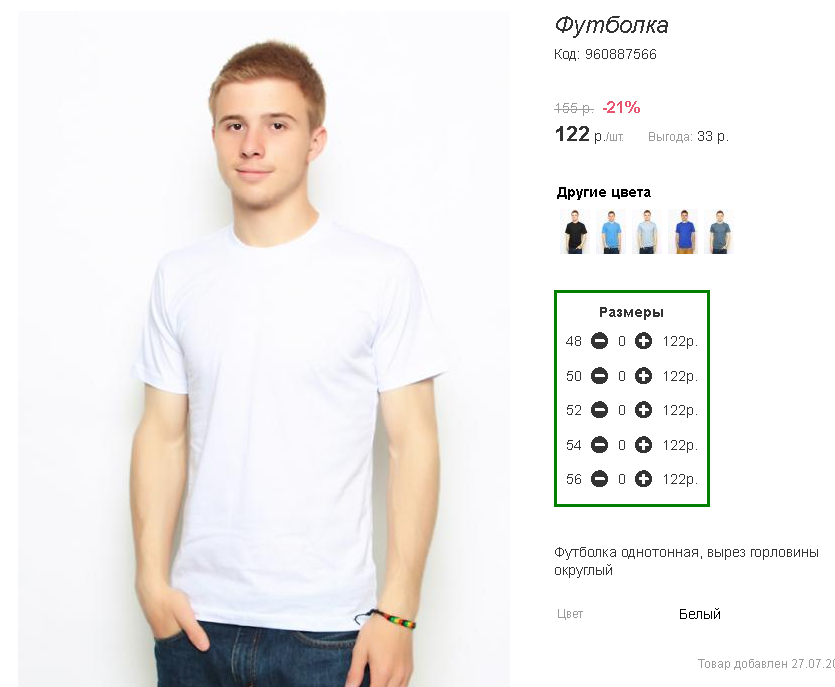The image size is (835, 687).
Task: Click the size 48 quantity value
Action: pyautogui.click(x=621, y=341)
